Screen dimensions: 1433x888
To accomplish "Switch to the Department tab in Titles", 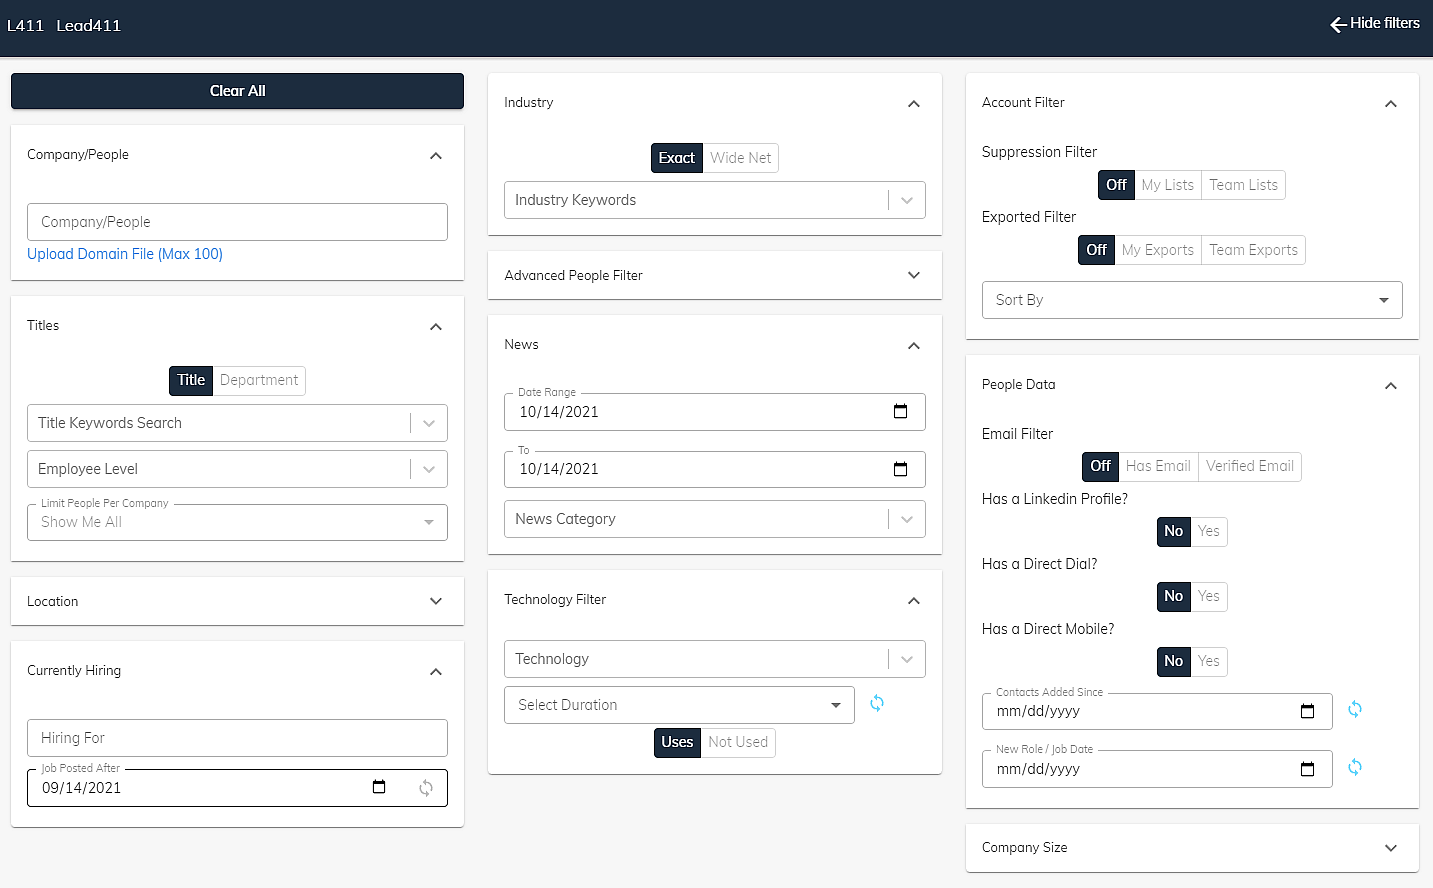I will (258, 380).
